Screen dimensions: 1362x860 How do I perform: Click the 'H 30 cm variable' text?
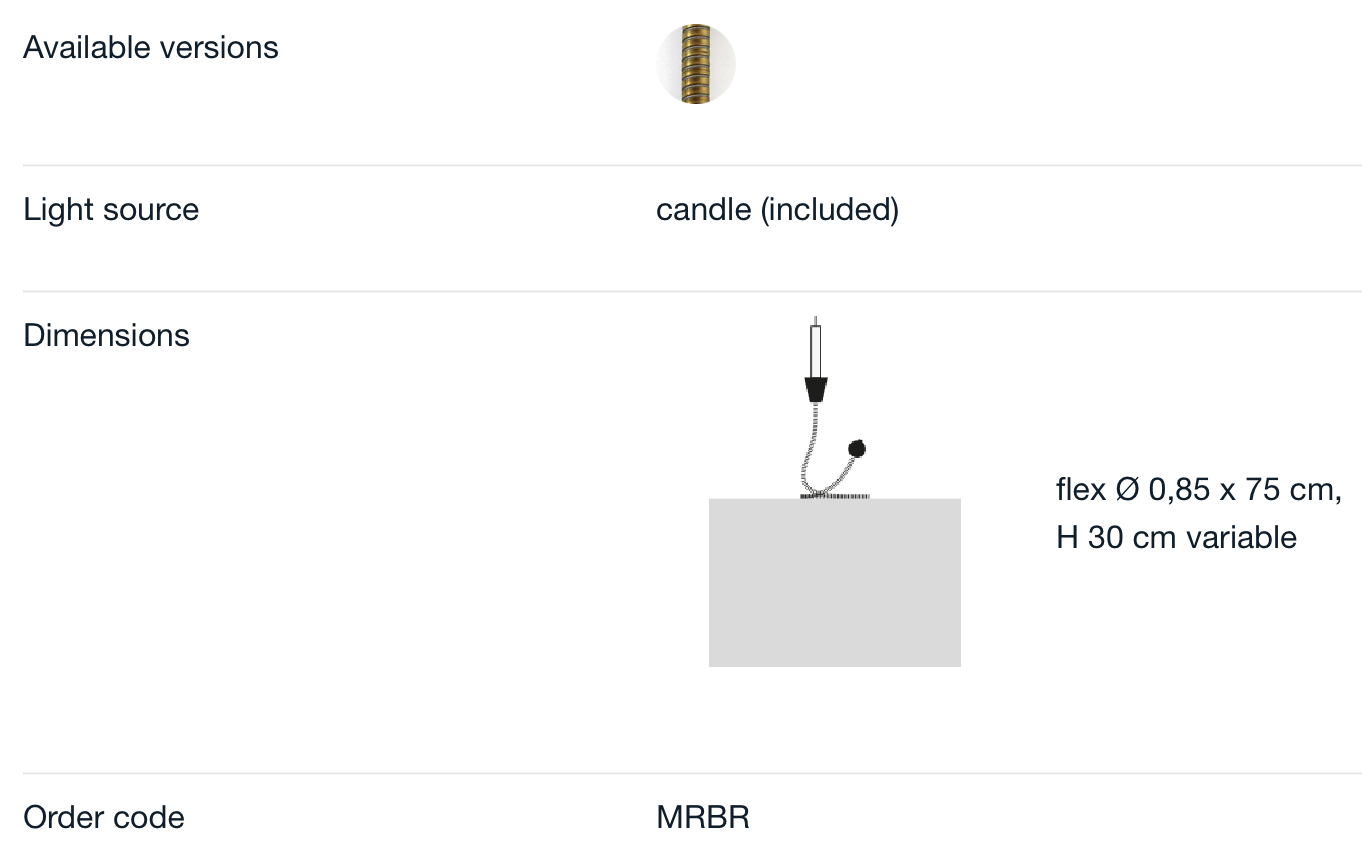[x=1176, y=537]
